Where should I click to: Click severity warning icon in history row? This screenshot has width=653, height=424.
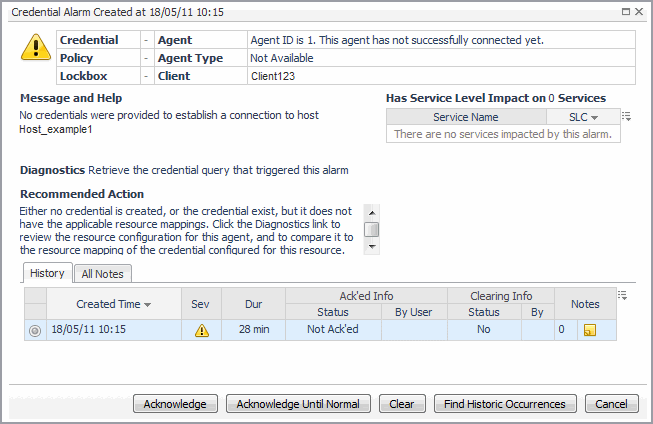(x=202, y=330)
